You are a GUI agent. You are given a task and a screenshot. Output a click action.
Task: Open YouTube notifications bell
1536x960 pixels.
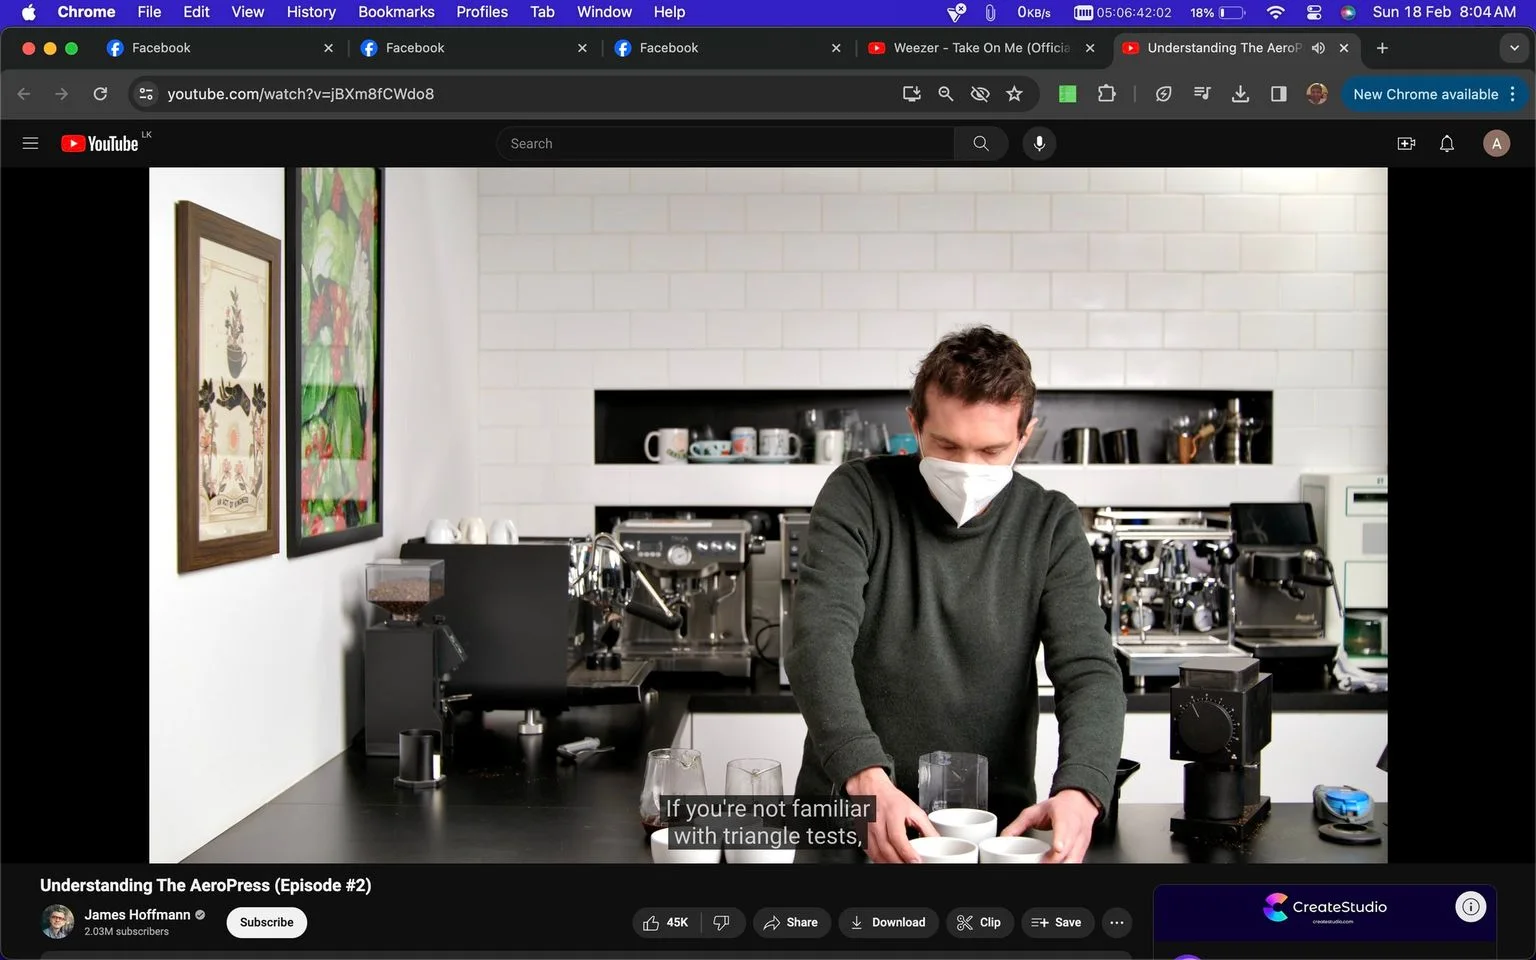(1446, 143)
